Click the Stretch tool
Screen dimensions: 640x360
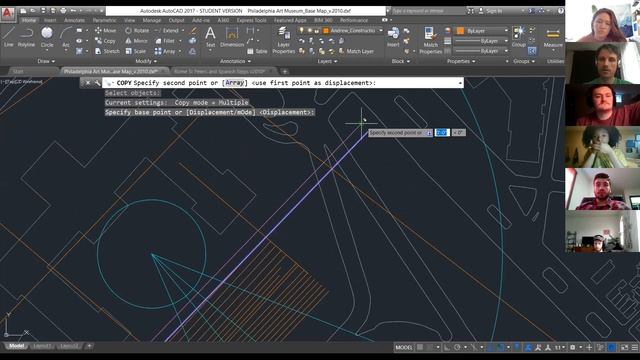pos(107,51)
